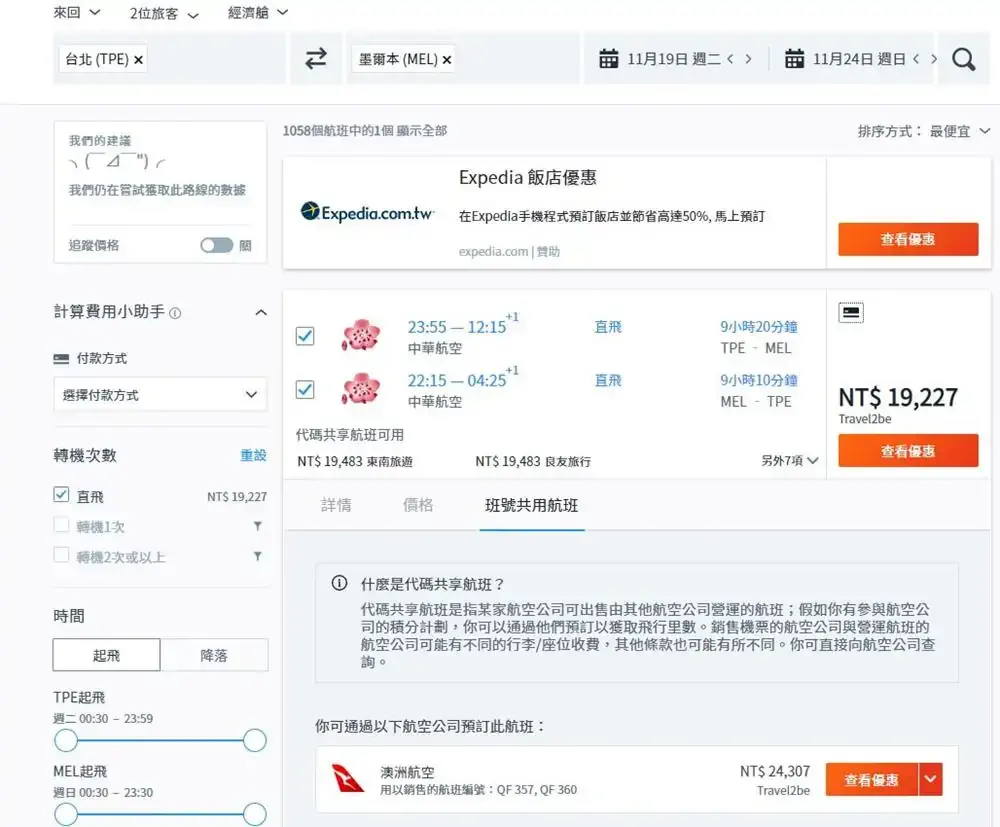Viewport: 1000px width, 827px height.
Task: Select the 起飛 time tab
Action: coord(107,655)
